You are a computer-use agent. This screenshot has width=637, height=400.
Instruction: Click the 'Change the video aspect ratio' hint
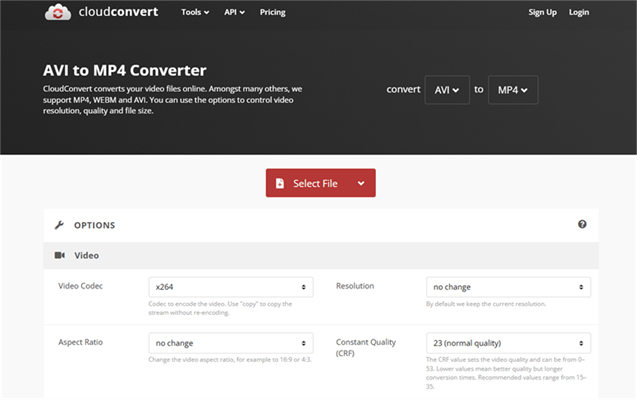point(230,360)
